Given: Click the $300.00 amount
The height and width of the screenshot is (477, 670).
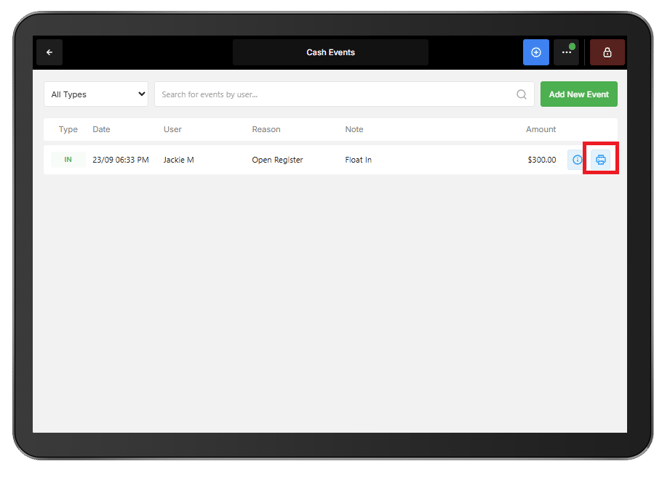Looking at the screenshot, I should click(542, 160).
